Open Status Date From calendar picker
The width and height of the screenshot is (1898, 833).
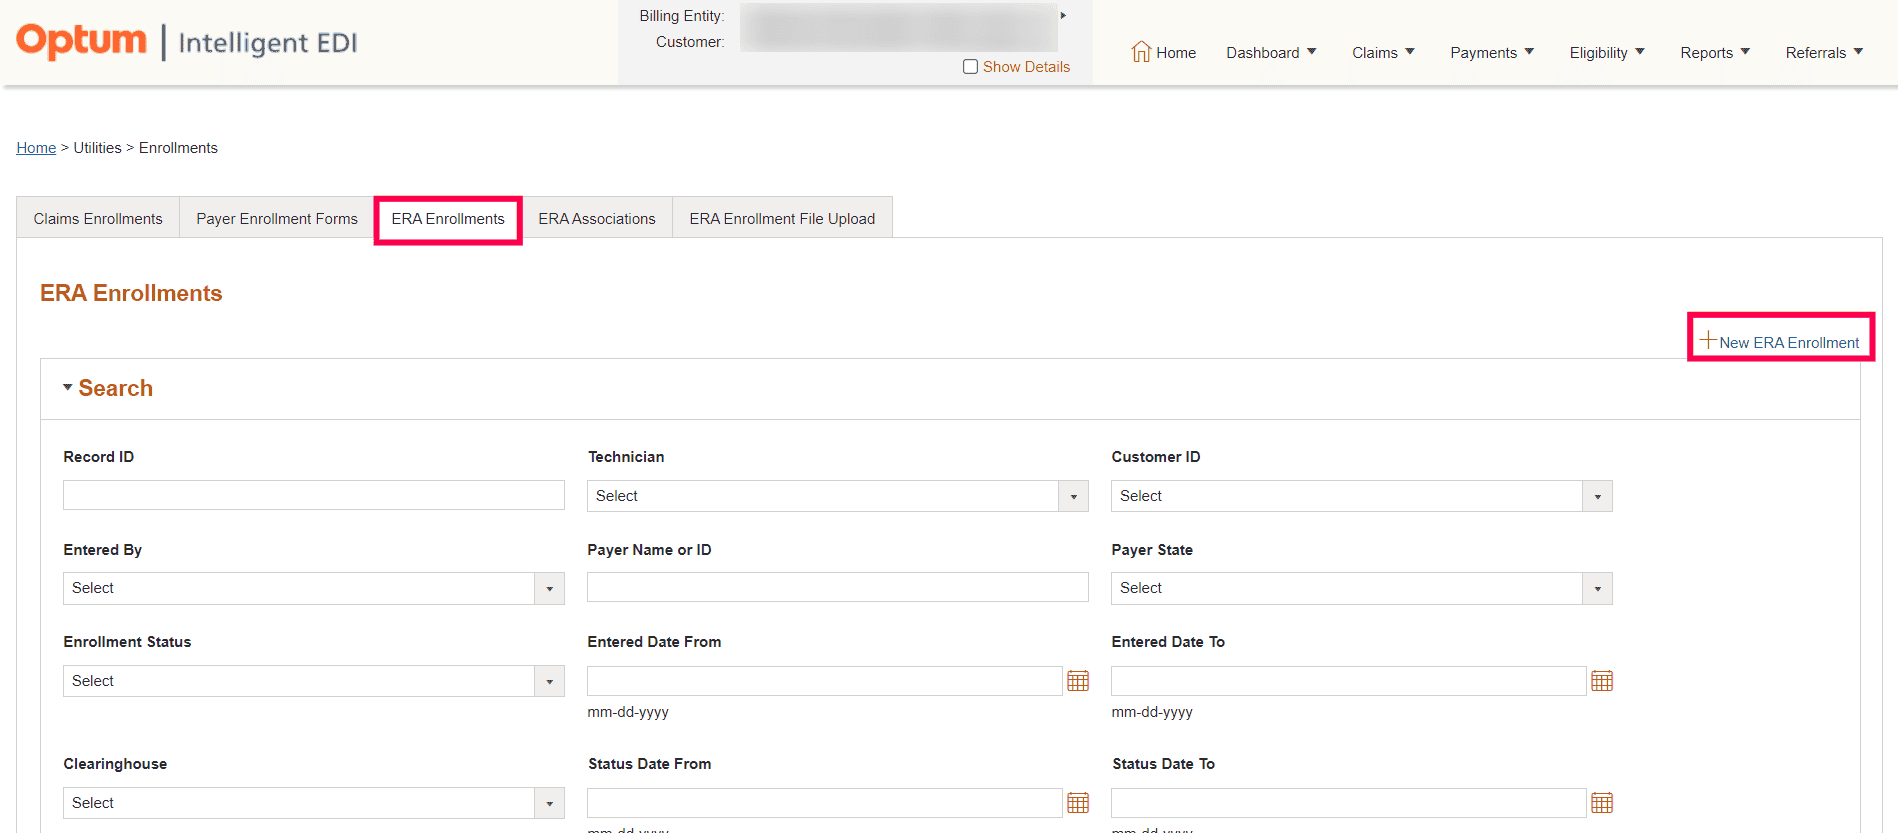point(1077,803)
